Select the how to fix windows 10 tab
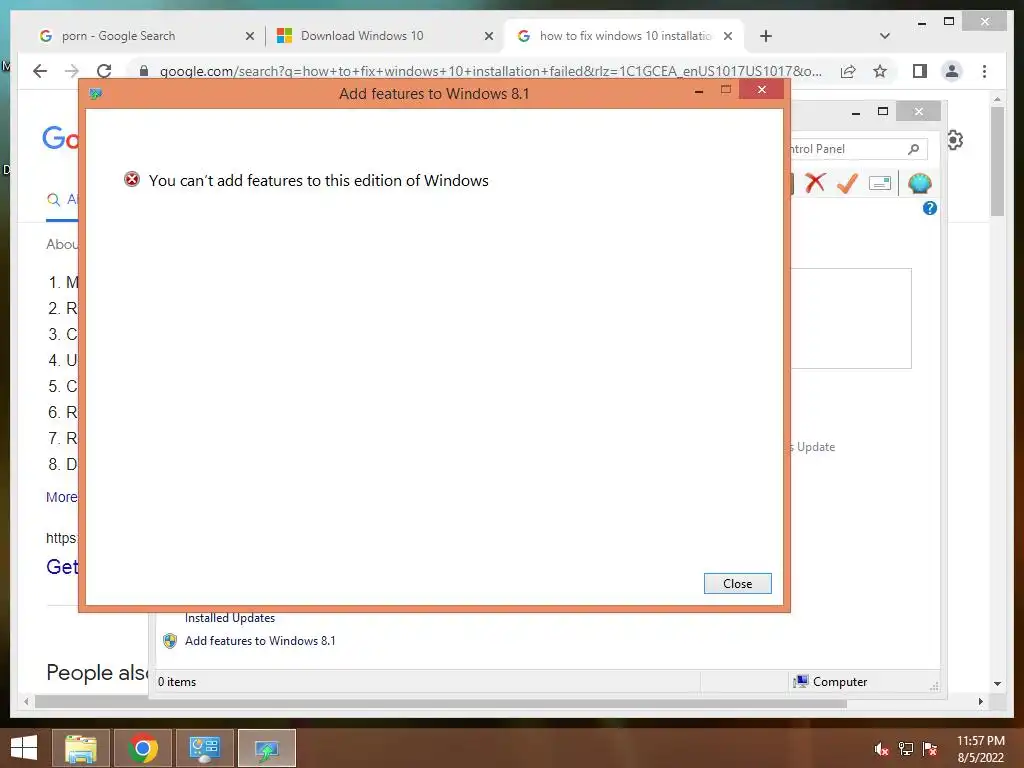Viewport: 1024px width, 768px height. point(625,36)
